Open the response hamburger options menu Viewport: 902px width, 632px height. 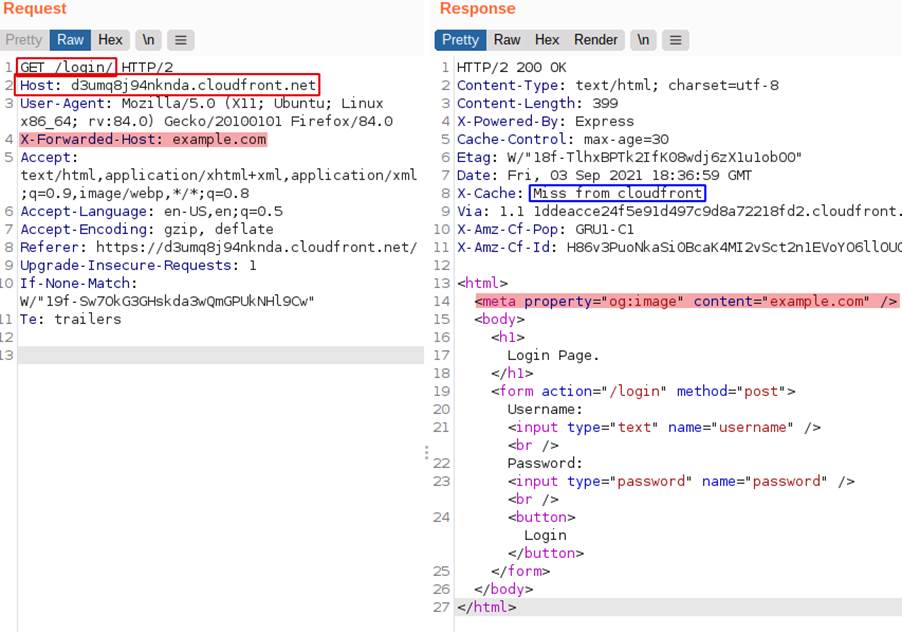[x=676, y=40]
